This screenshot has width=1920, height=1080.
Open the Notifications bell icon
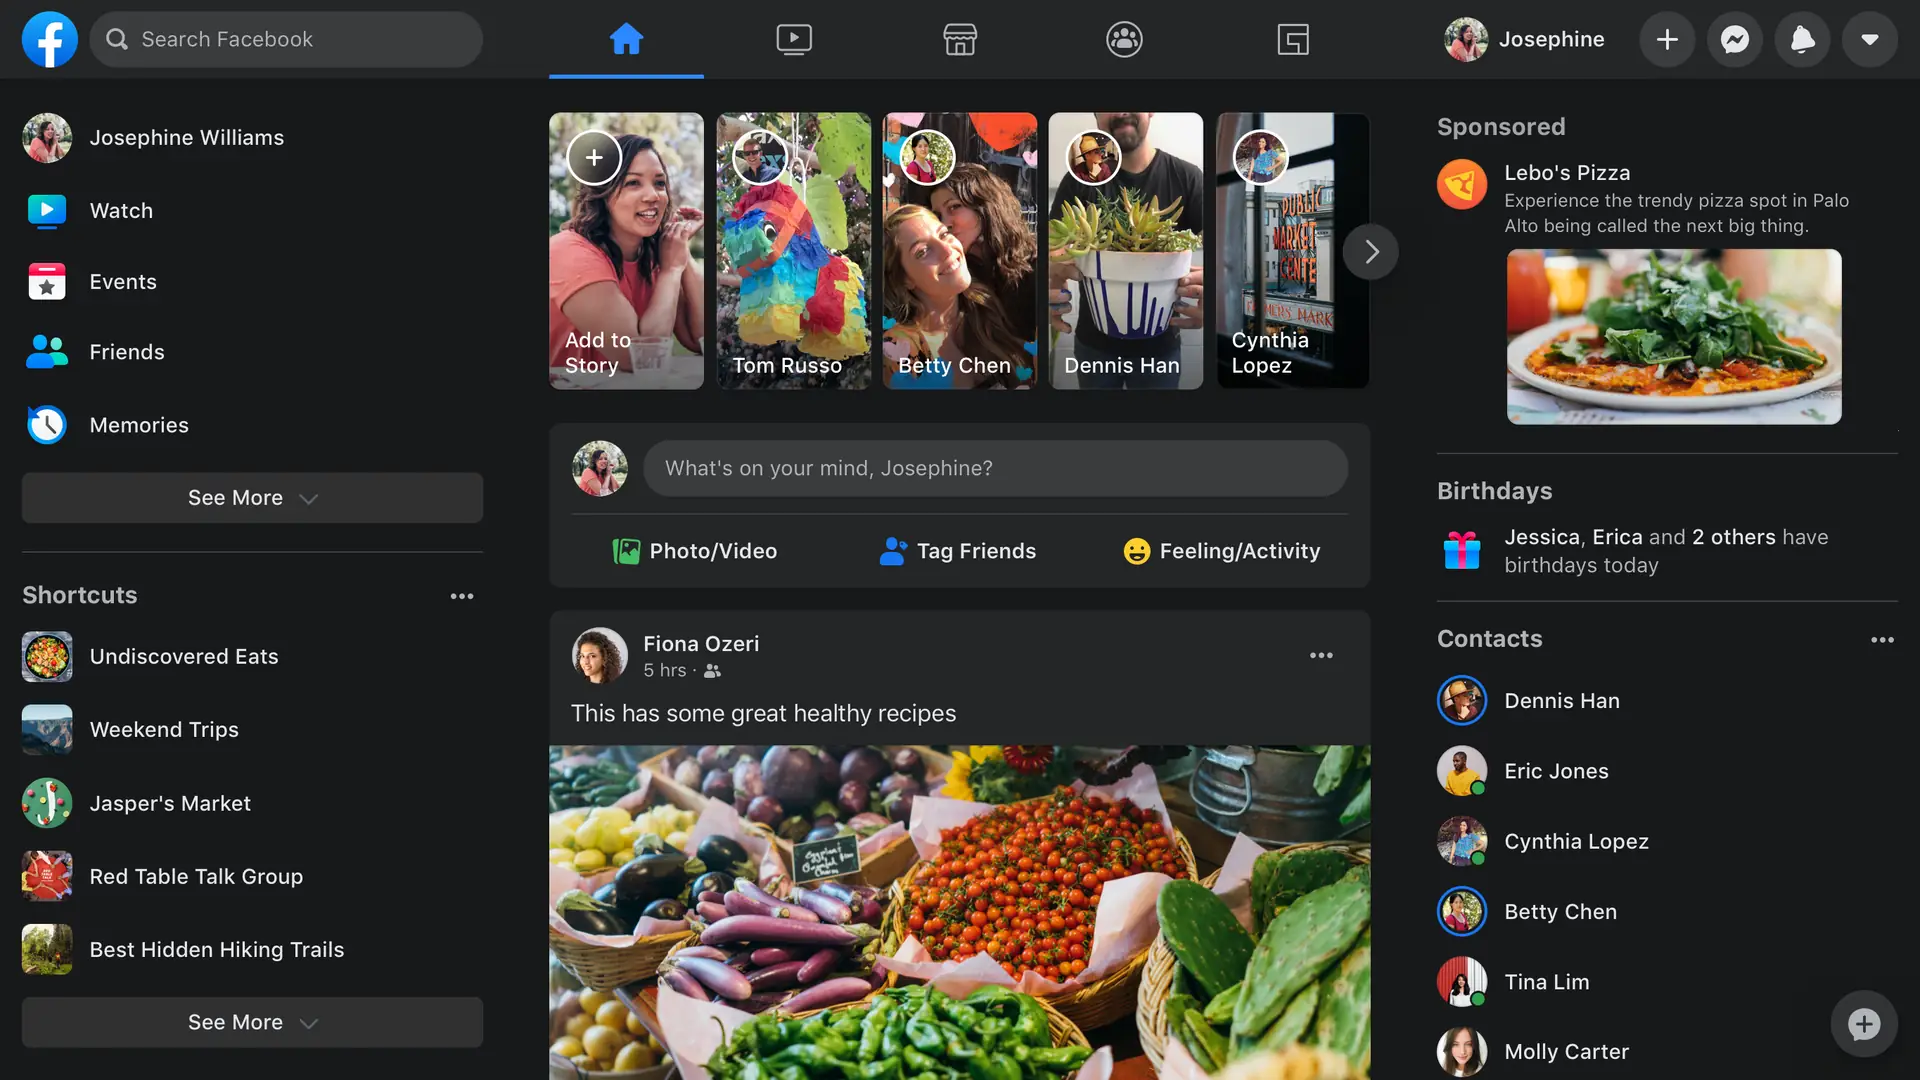click(x=1801, y=38)
